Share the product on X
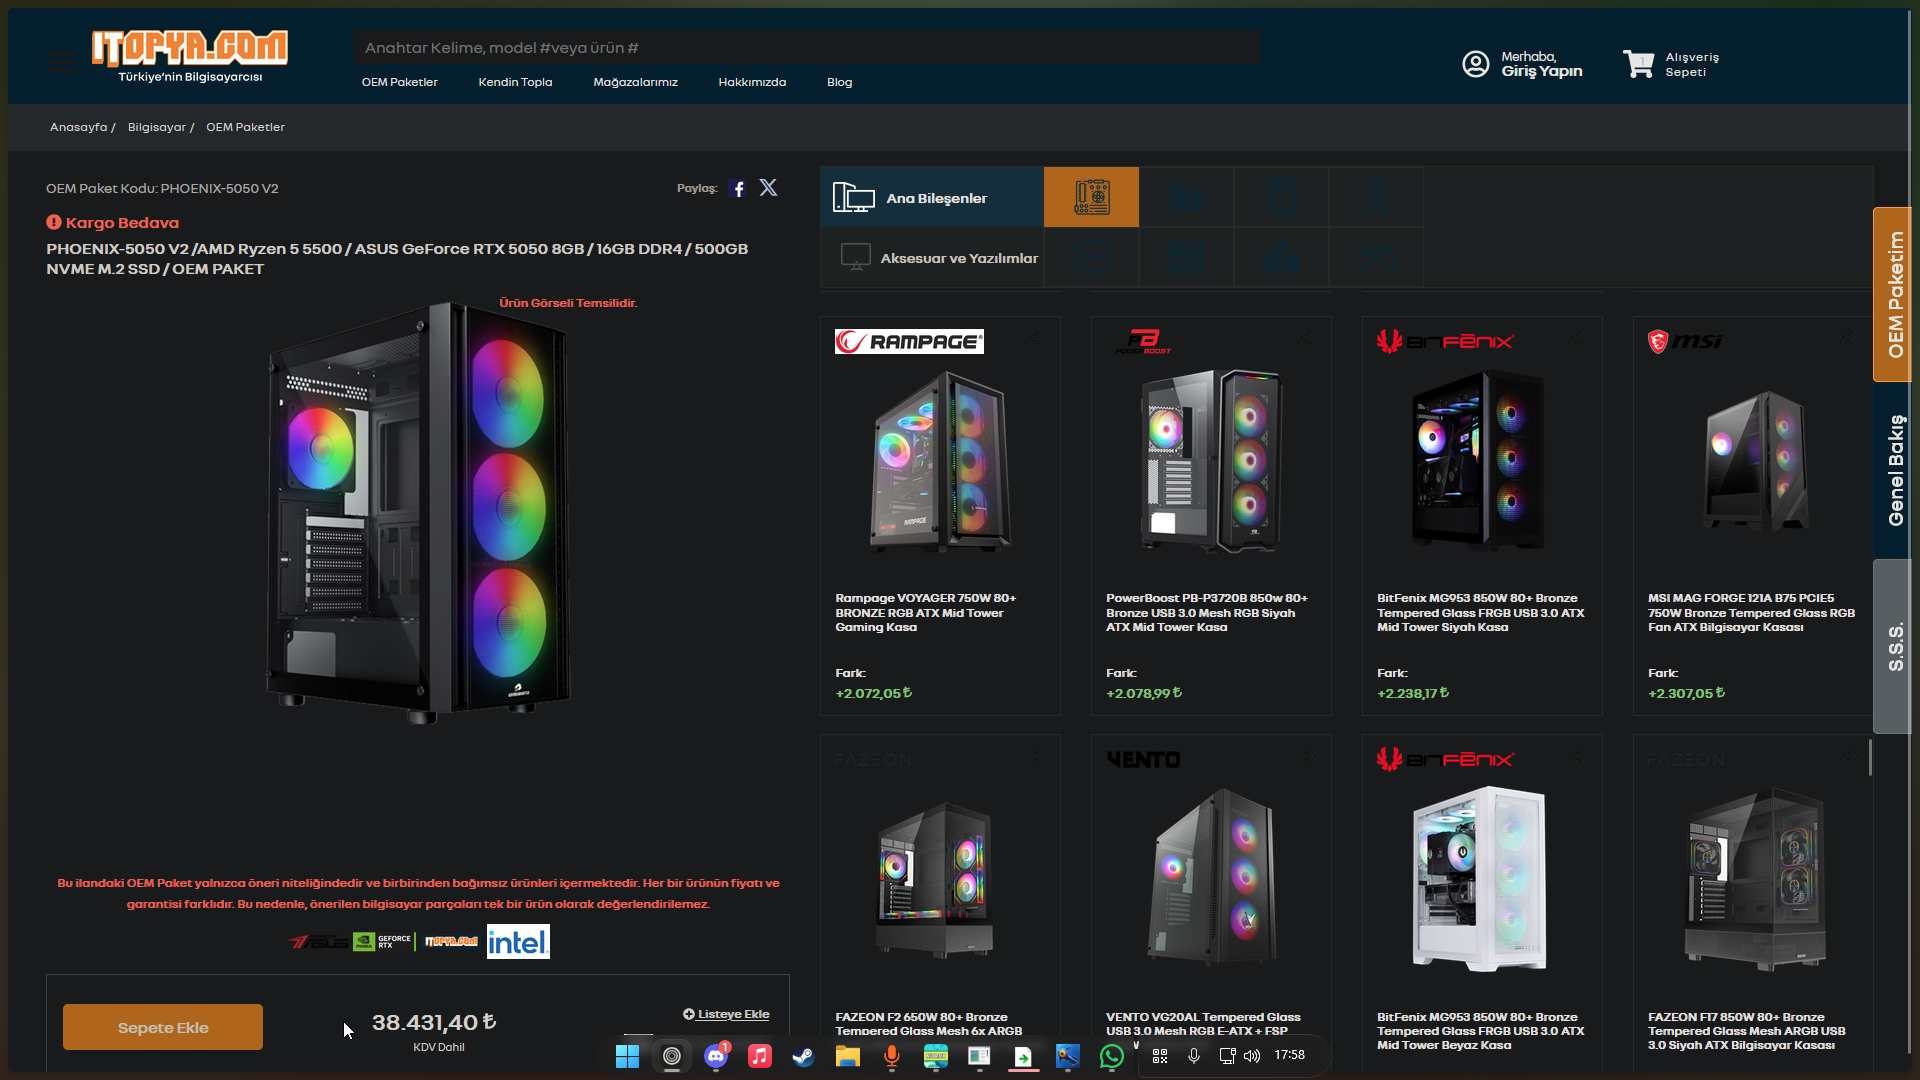 [768, 188]
